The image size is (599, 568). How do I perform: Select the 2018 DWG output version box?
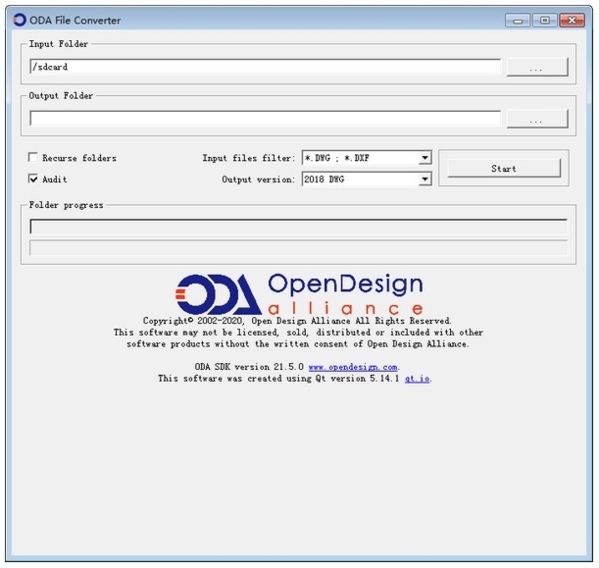(367, 179)
